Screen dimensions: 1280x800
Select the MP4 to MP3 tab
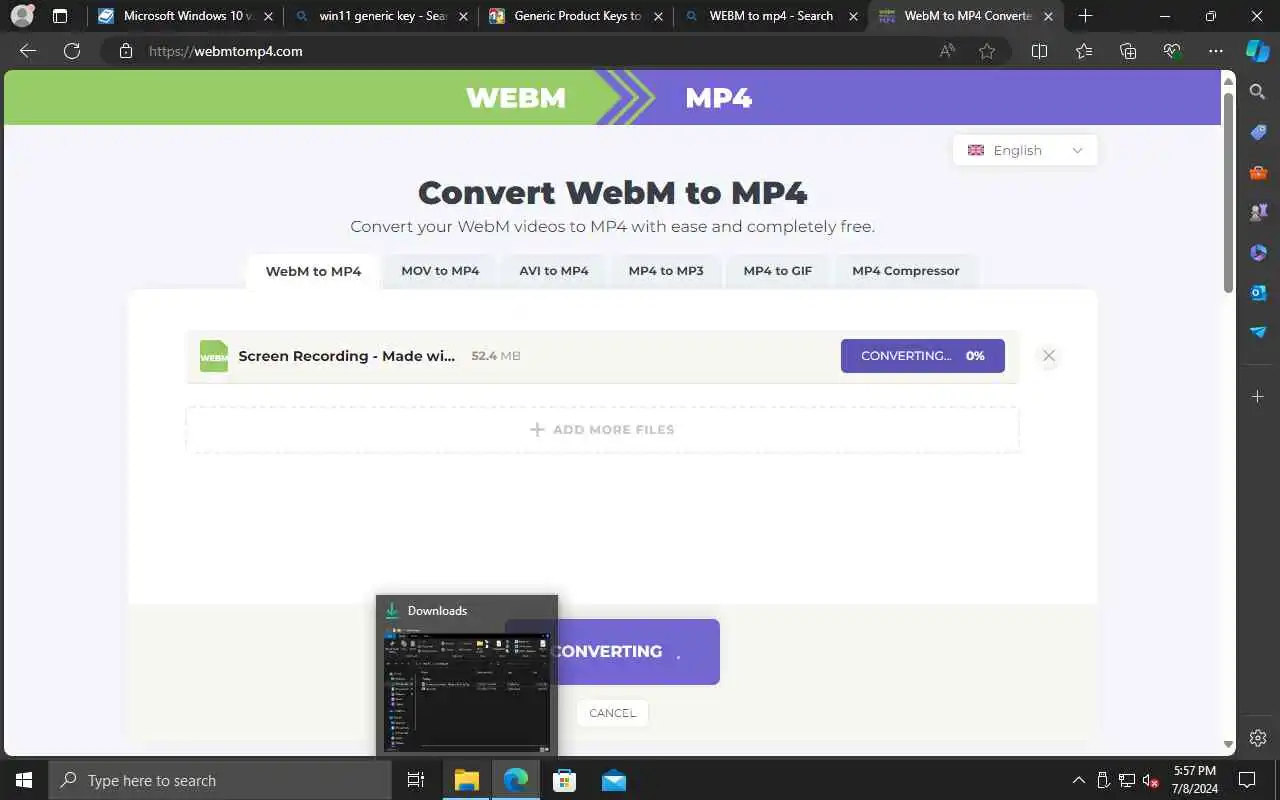[666, 271]
